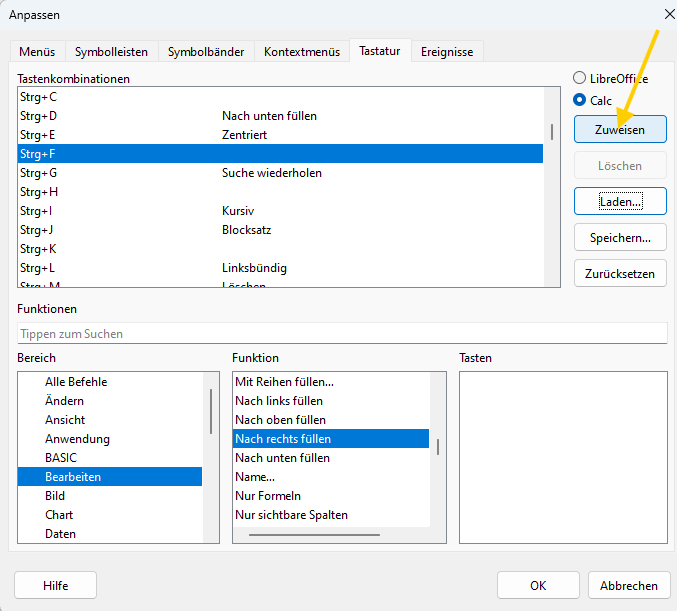Confirm with the OK button
Viewport: 677px width, 611px height.
coord(538,585)
